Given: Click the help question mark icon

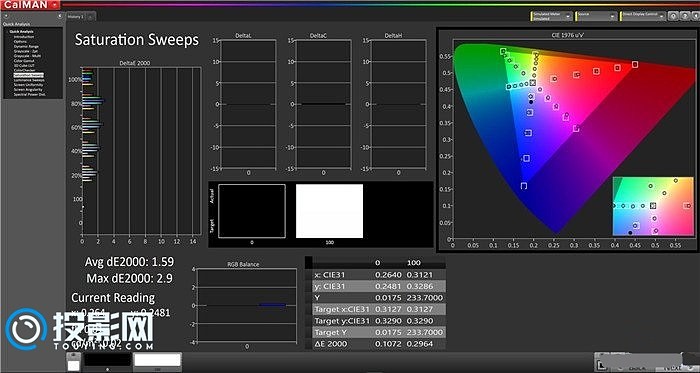Looking at the screenshot, I should pos(683,16).
